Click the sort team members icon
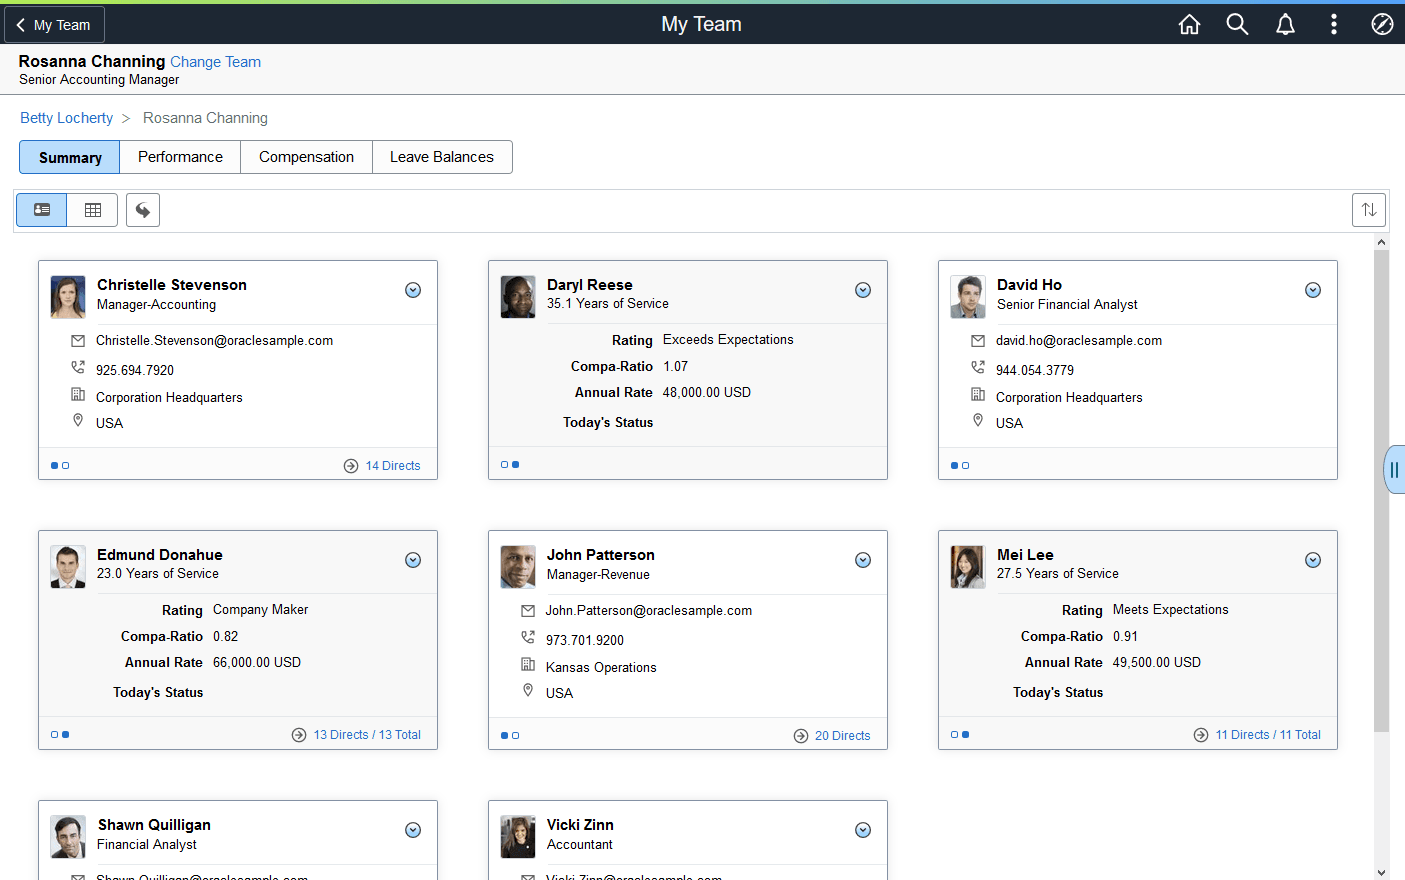This screenshot has height=880, width=1405. coord(1369,210)
